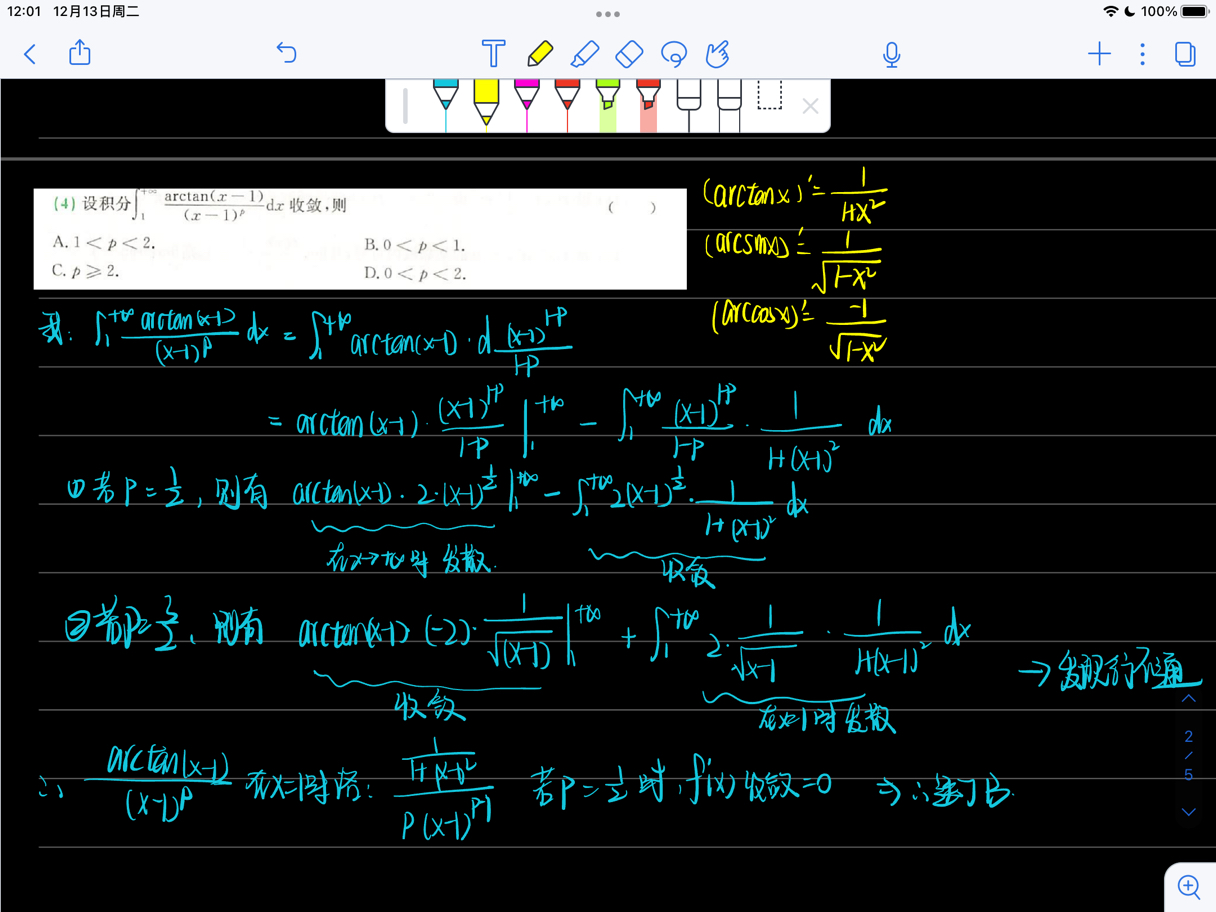Tap the pointer gesture tool
1216x912 pixels.
tap(717, 54)
